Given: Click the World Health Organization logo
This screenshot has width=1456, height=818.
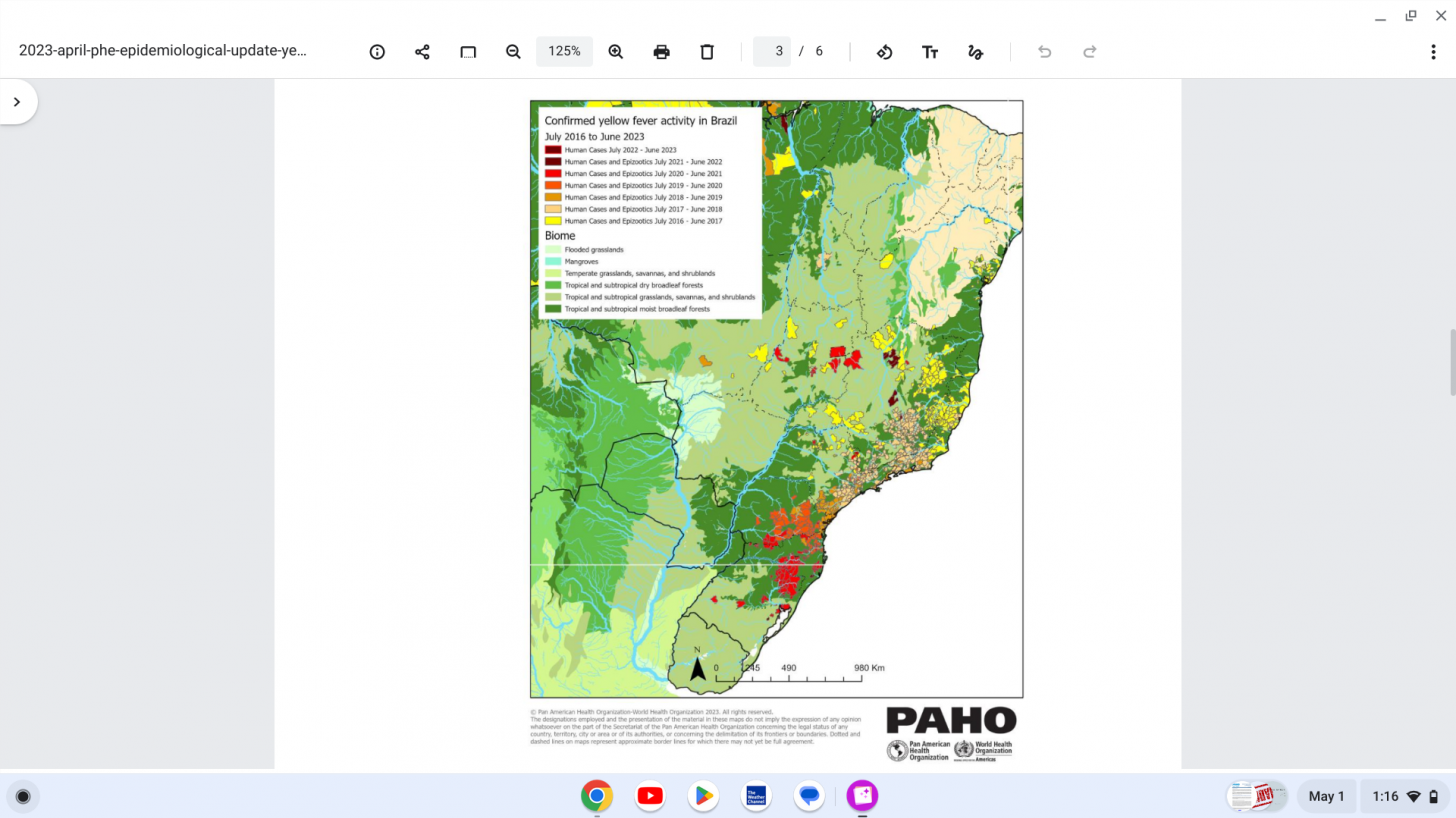Looking at the screenshot, I should pyautogui.click(x=983, y=751).
